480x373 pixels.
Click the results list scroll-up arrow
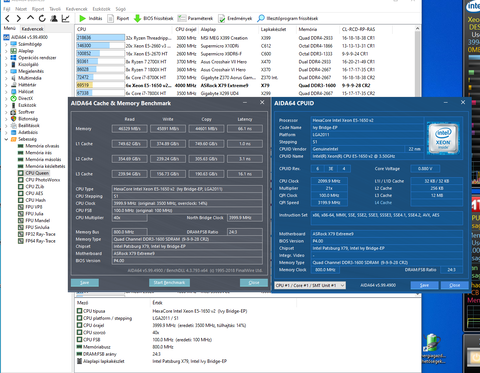pyautogui.click(x=417, y=29)
